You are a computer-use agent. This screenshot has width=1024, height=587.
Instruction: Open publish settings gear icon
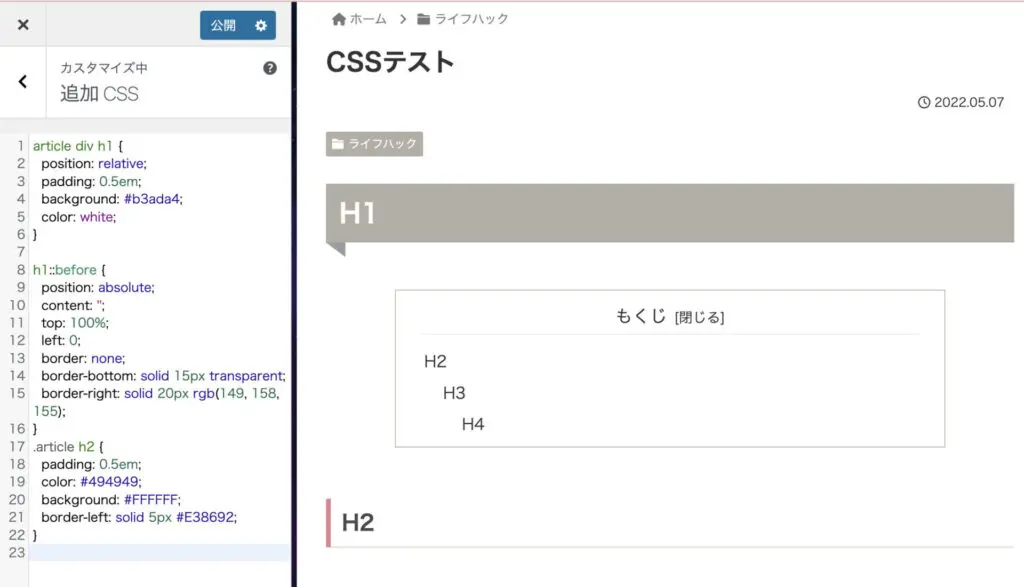coord(261,25)
